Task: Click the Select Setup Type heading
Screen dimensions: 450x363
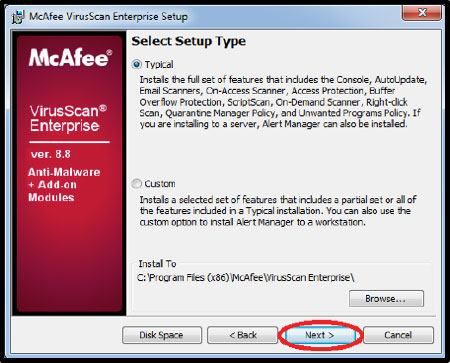Action: coord(189,41)
